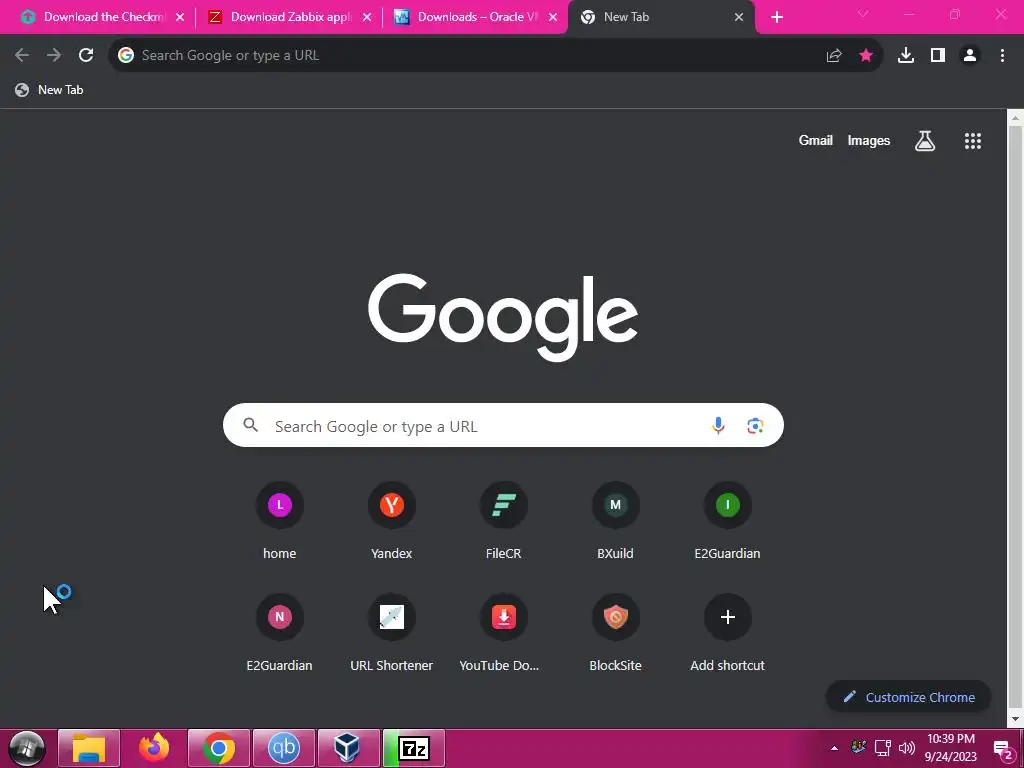The height and width of the screenshot is (768, 1024).
Task: Go back using the back arrow
Action: 22,56
